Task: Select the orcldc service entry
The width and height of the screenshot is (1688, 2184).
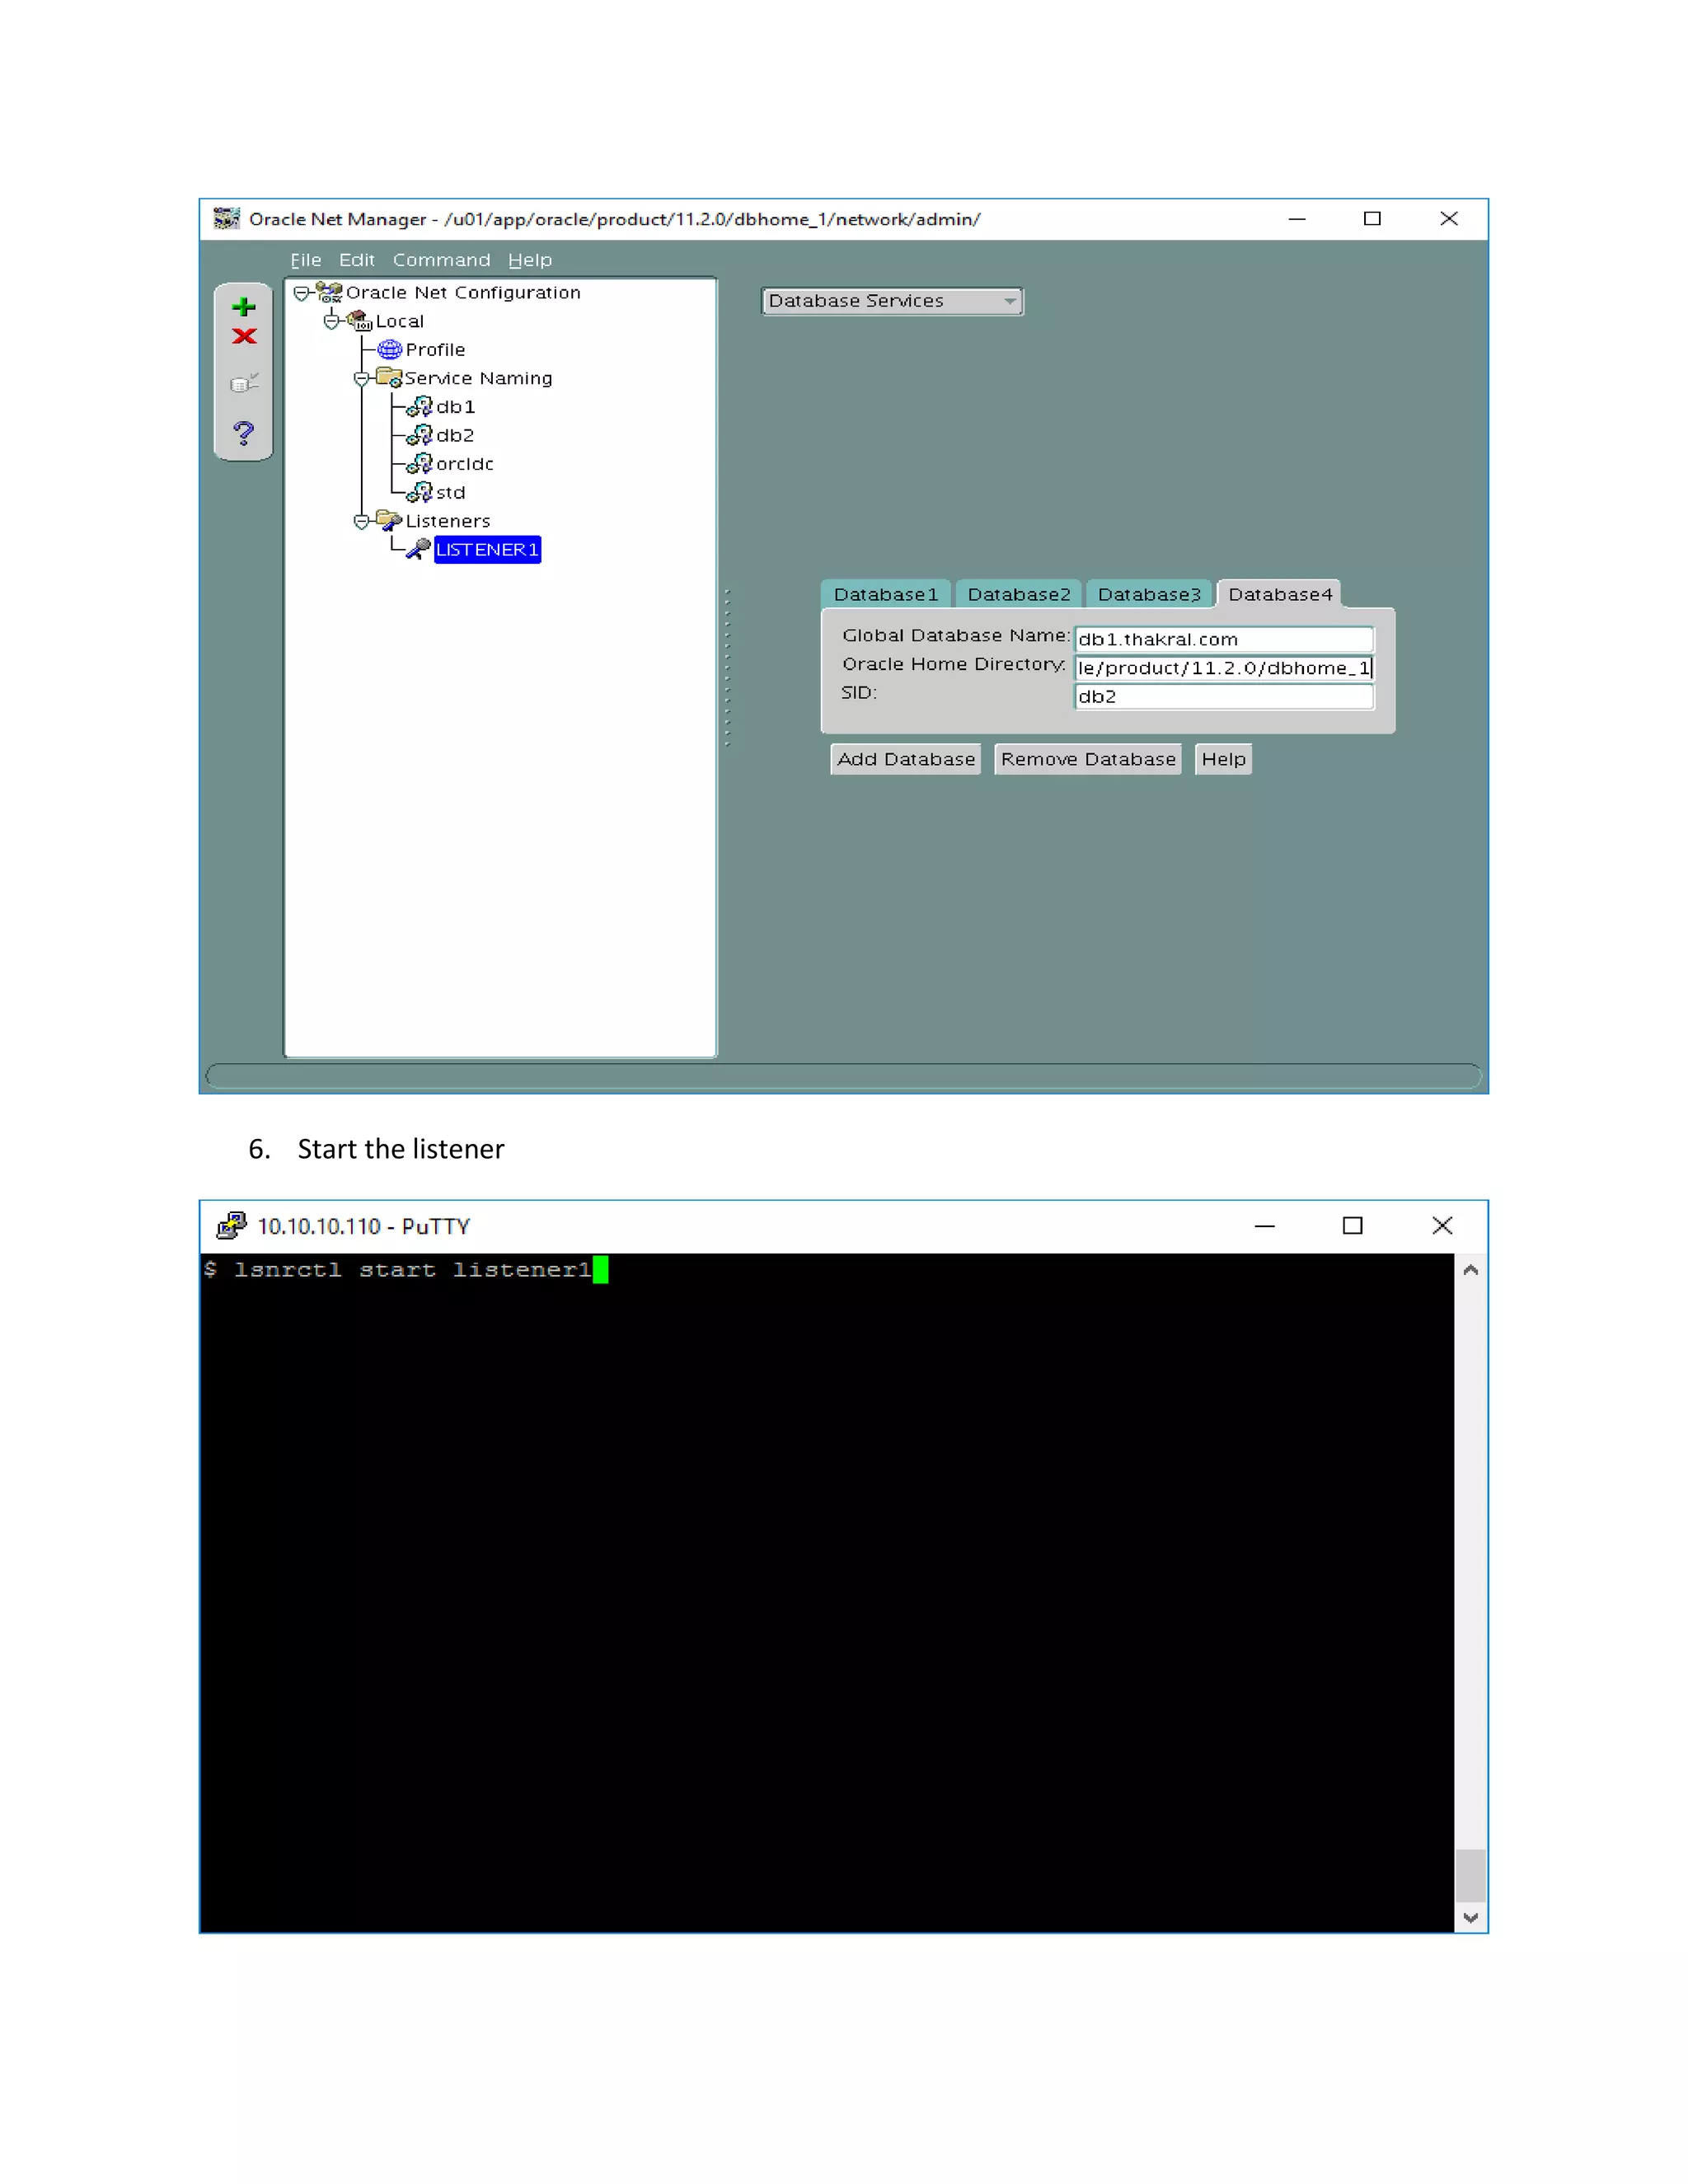Action: click(x=464, y=464)
